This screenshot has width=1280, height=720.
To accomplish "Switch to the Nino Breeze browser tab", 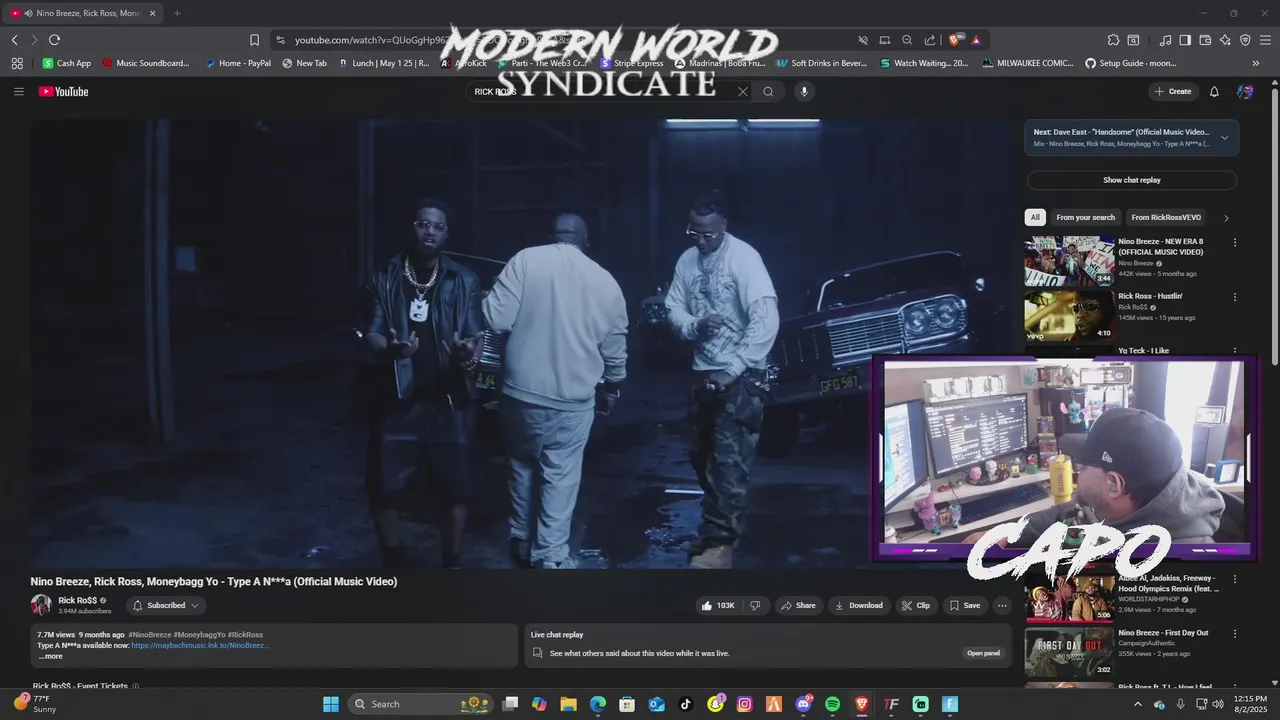I will pos(83,13).
